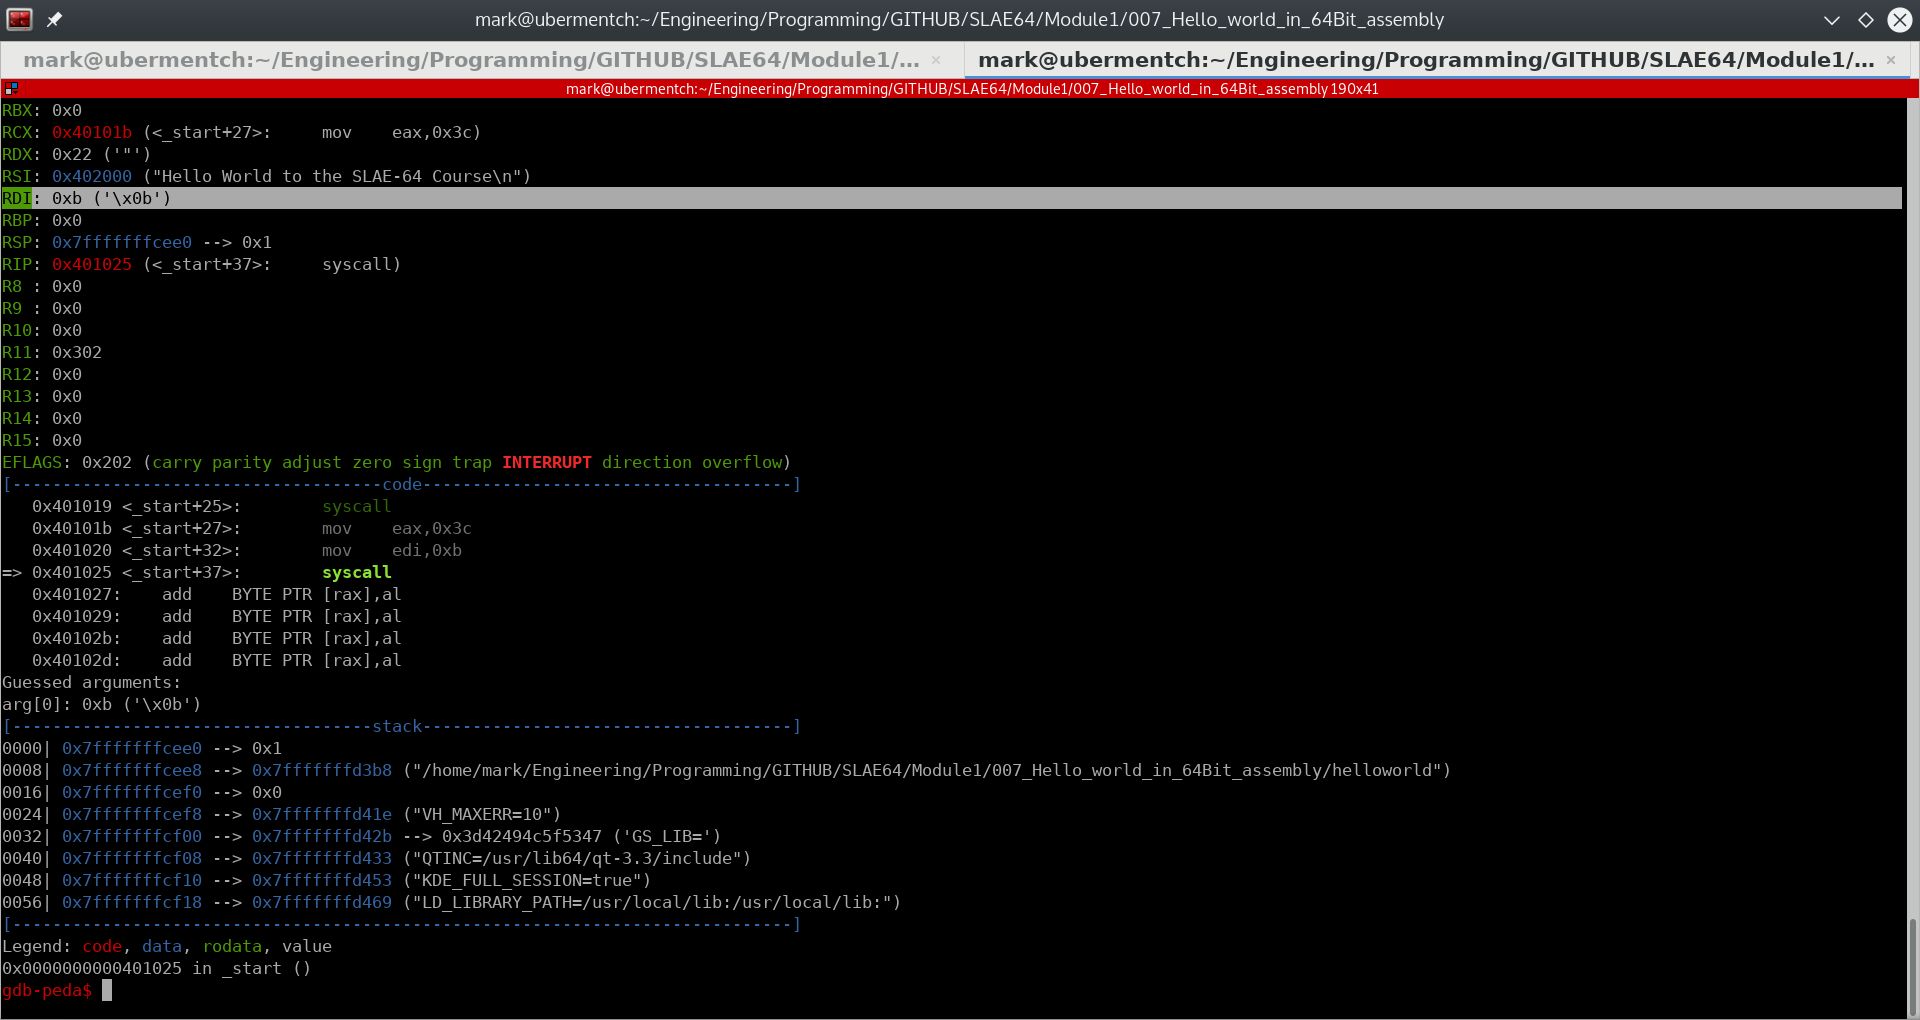
Task: Click the green "rodata" word in the Legend
Action: pos(232,946)
